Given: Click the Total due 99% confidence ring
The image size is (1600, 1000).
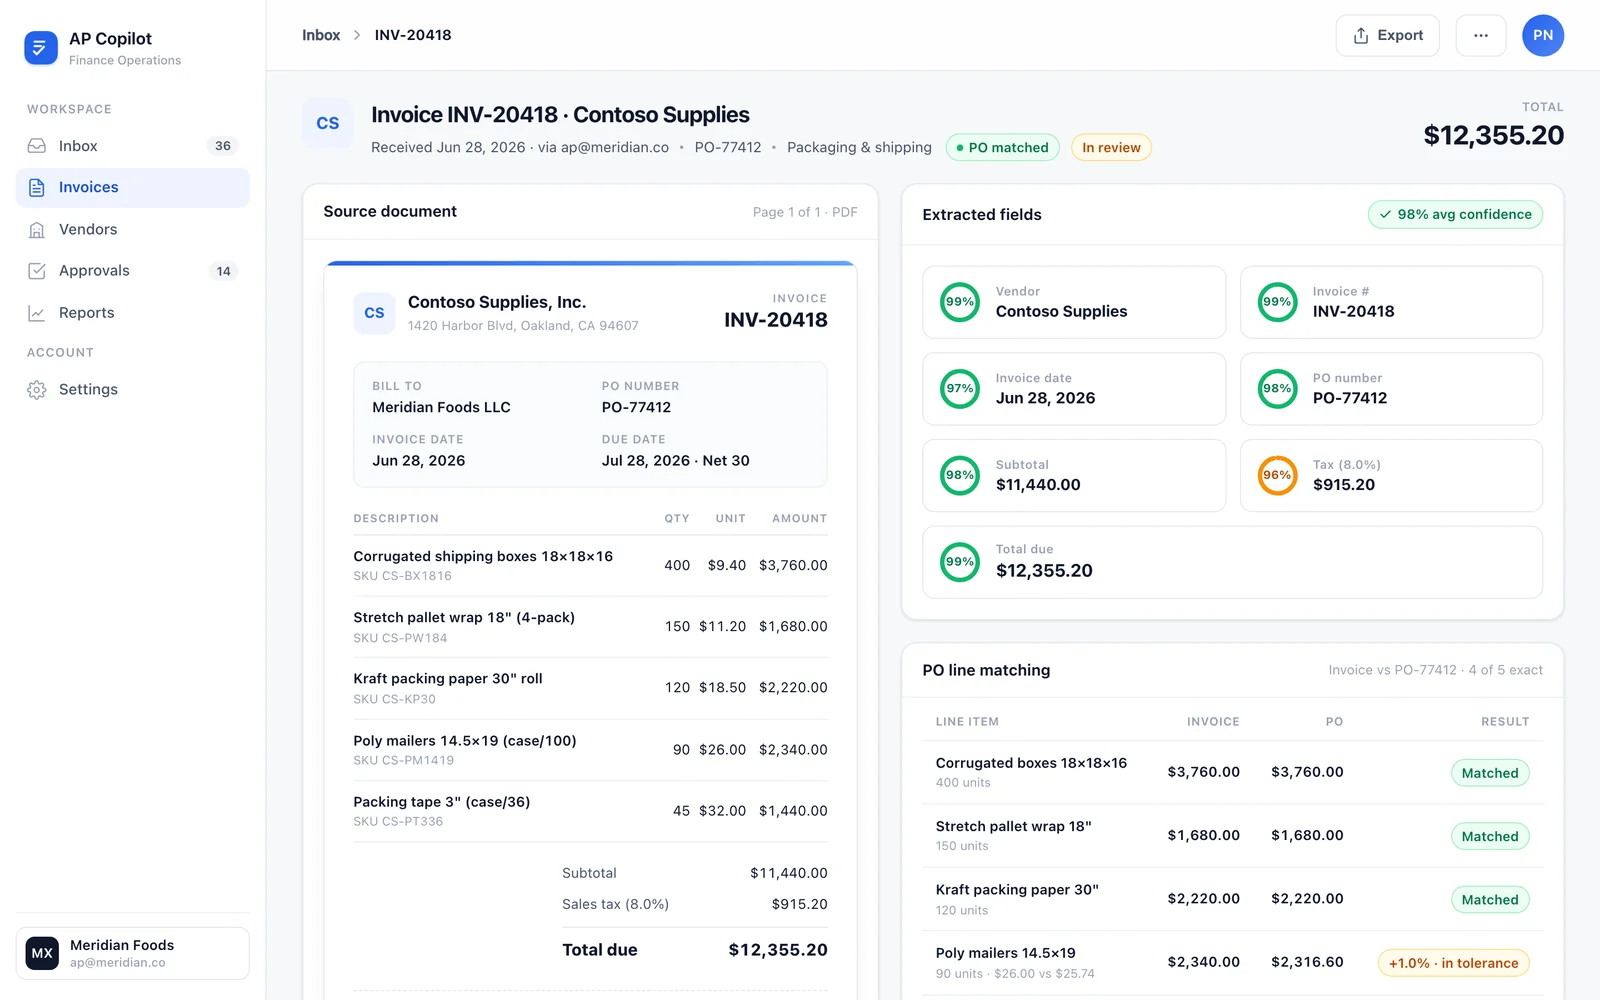Looking at the screenshot, I should coord(960,562).
